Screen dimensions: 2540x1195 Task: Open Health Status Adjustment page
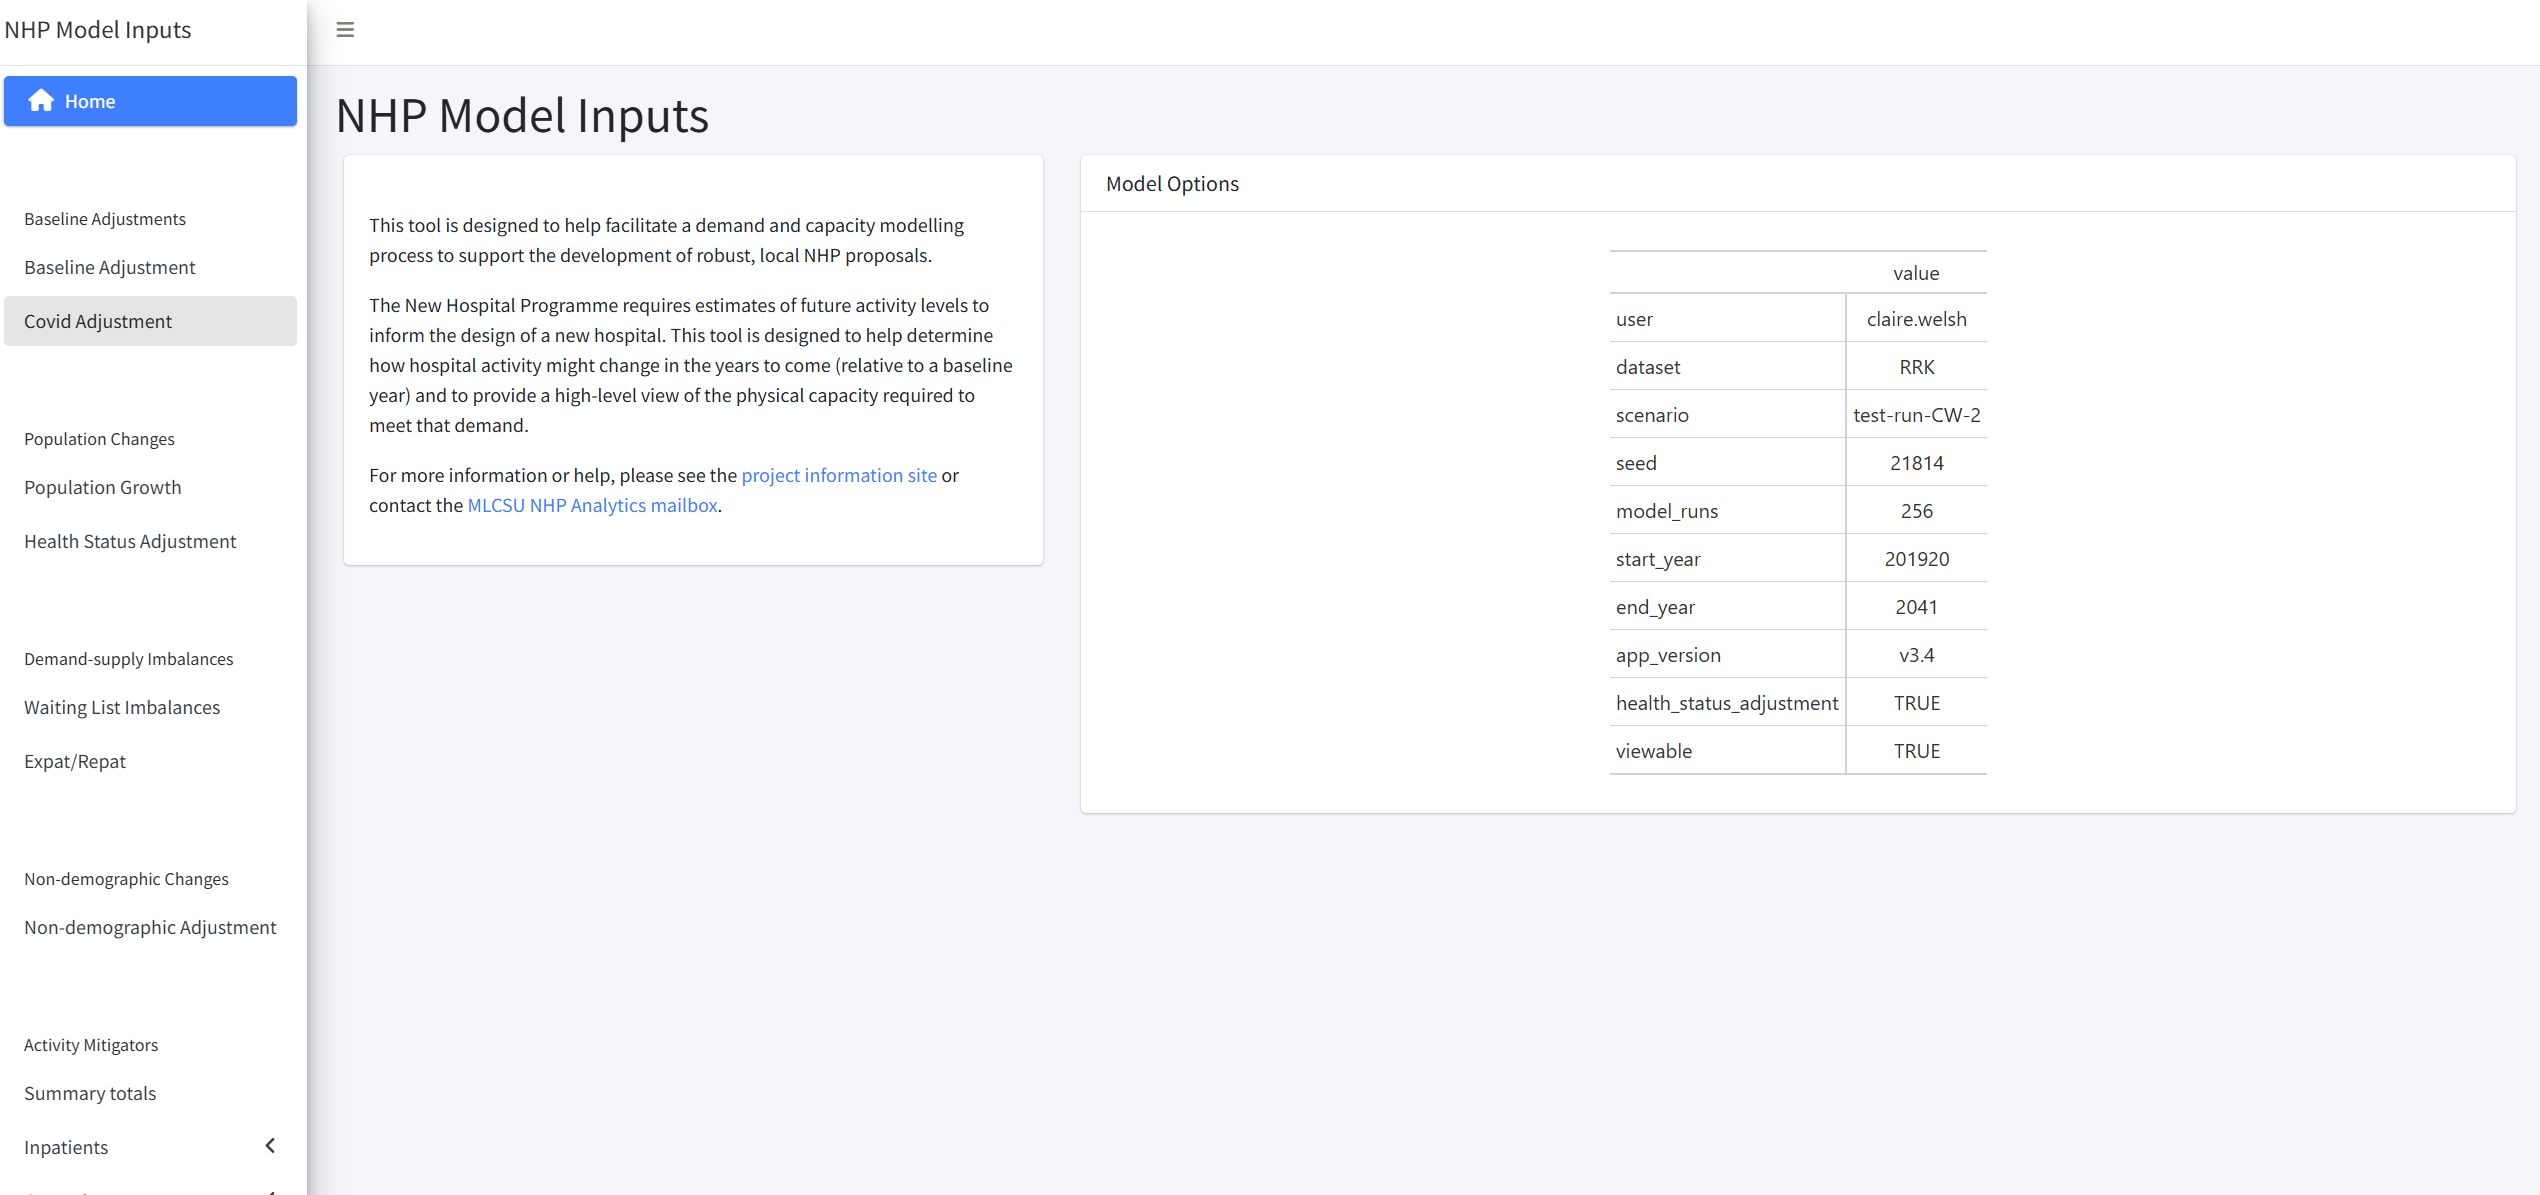(x=129, y=541)
